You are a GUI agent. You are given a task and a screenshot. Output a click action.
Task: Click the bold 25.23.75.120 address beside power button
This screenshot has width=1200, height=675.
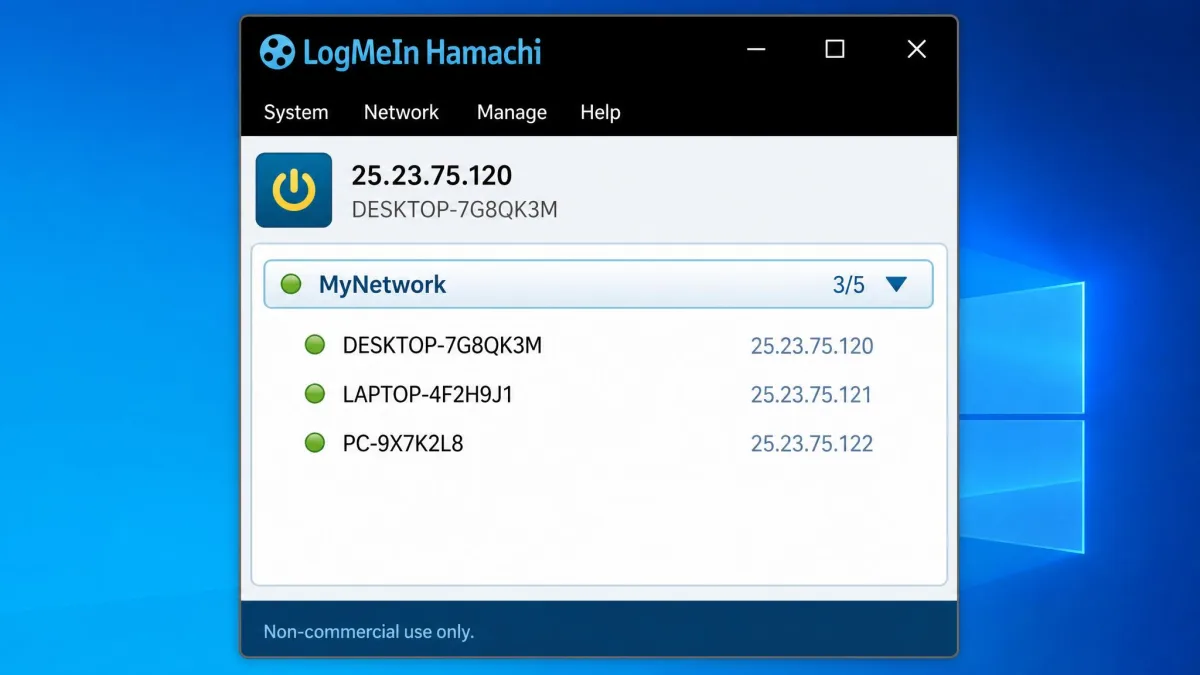click(x=431, y=176)
